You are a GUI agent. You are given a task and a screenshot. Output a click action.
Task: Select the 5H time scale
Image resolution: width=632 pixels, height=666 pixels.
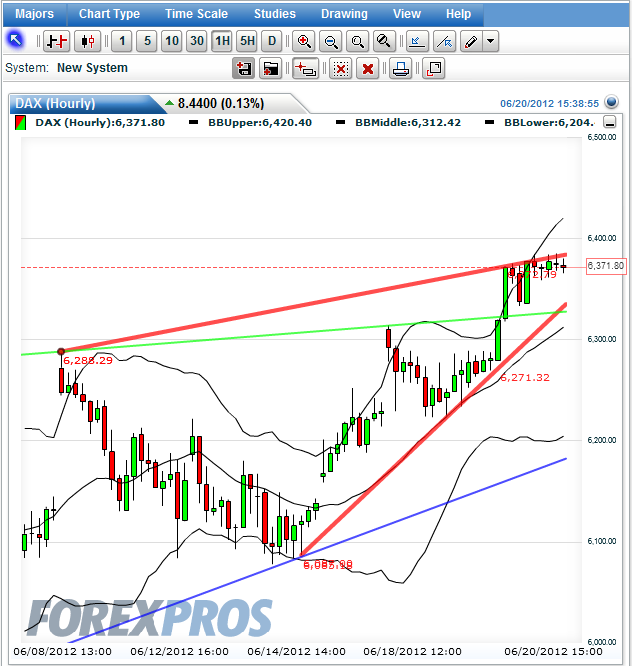[x=247, y=41]
